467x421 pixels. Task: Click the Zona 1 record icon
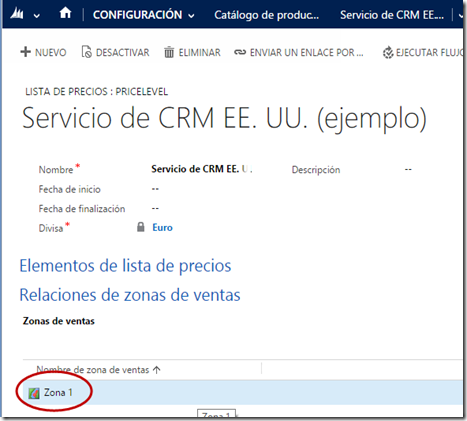pos(34,393)
